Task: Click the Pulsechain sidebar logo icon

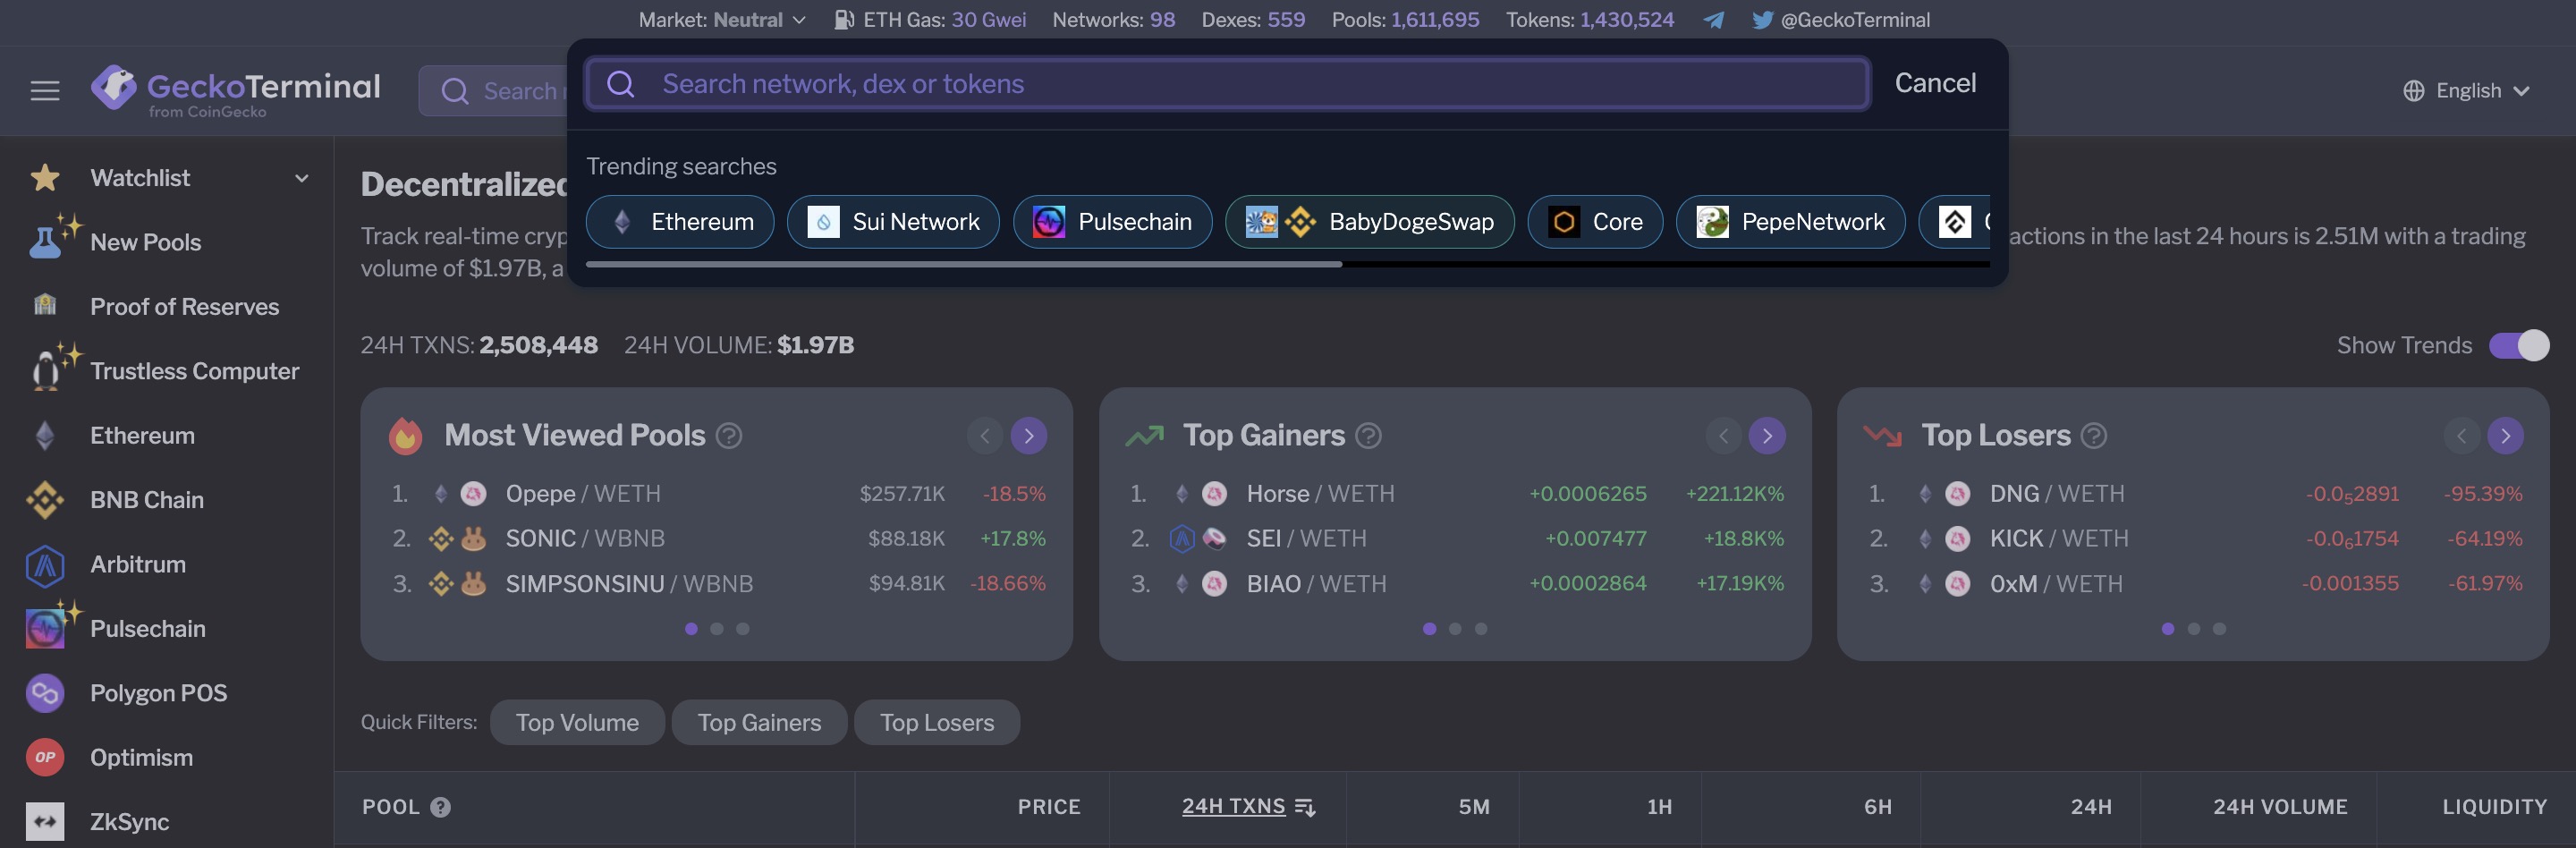Action: (45, 628)
